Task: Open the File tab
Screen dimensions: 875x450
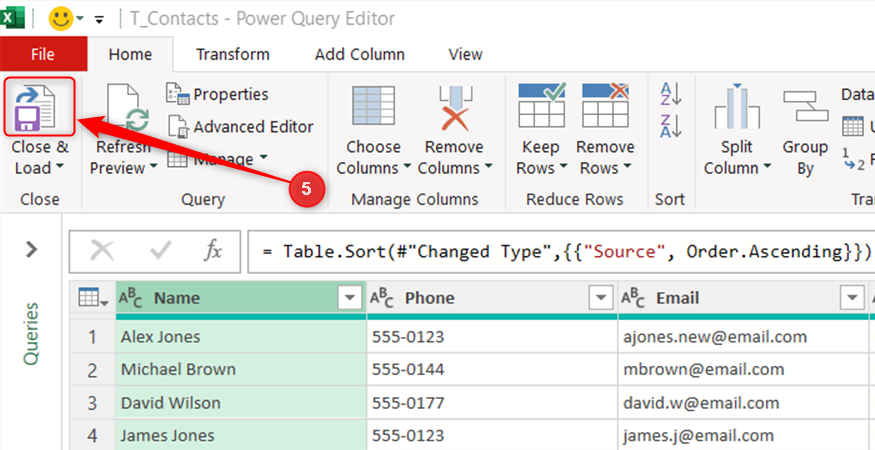Action: click(43, 54)
